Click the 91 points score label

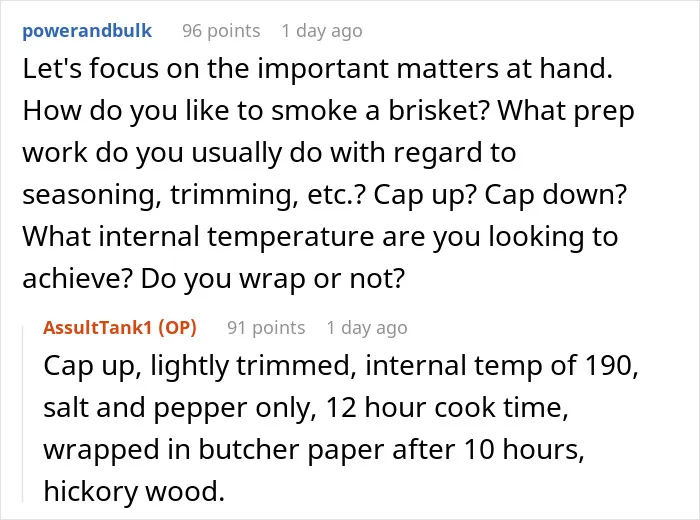pos(266,328)
